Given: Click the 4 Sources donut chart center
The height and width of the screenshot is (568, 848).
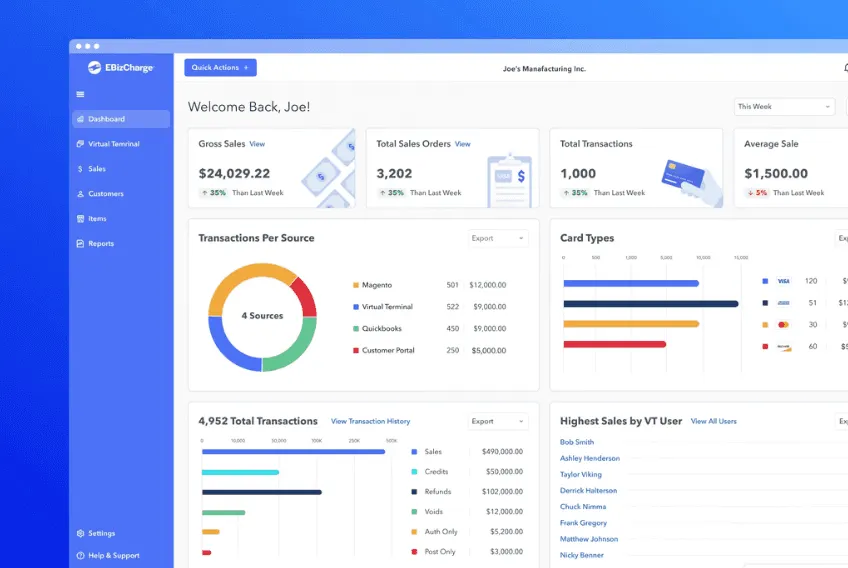Looking at the screenshot, I should point(262,316).
